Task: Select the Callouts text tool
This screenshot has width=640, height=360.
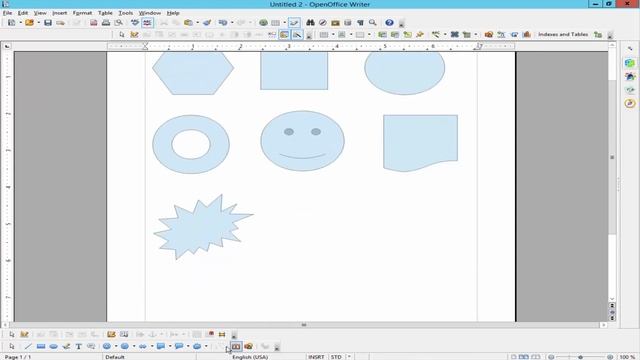Action: coord(91,347)
